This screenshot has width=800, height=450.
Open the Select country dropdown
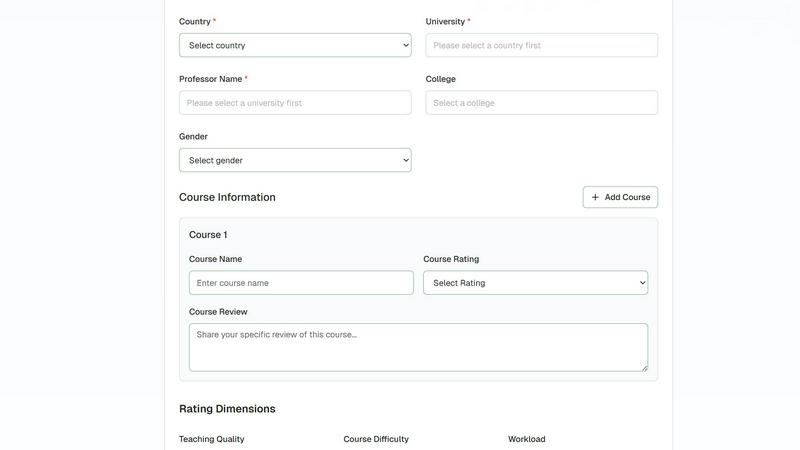coord(295,45)
